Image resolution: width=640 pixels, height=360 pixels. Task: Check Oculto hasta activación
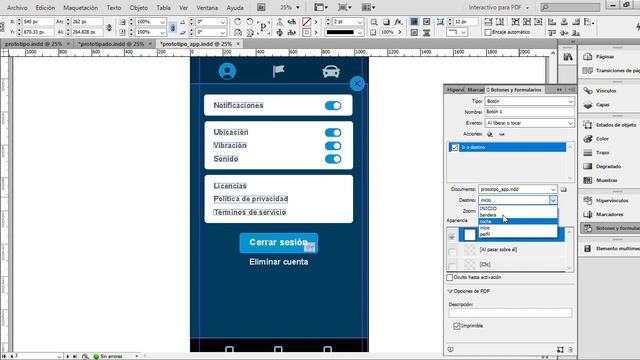click(450, 278)
